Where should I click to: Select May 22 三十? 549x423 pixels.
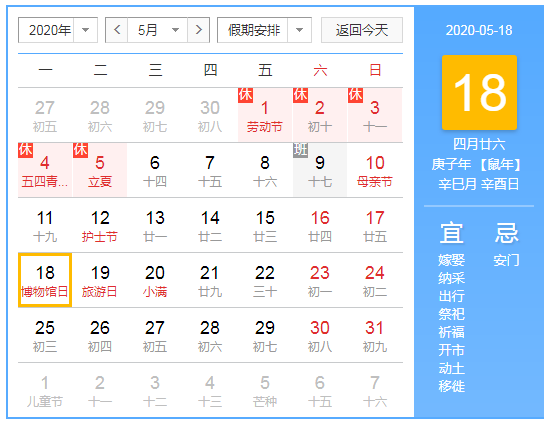(x=265, y=280)
